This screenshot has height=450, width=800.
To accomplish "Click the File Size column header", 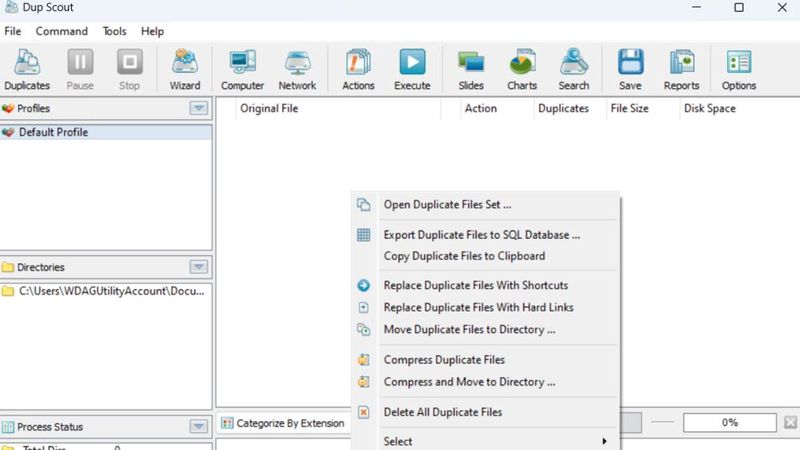I will point(630,108).
